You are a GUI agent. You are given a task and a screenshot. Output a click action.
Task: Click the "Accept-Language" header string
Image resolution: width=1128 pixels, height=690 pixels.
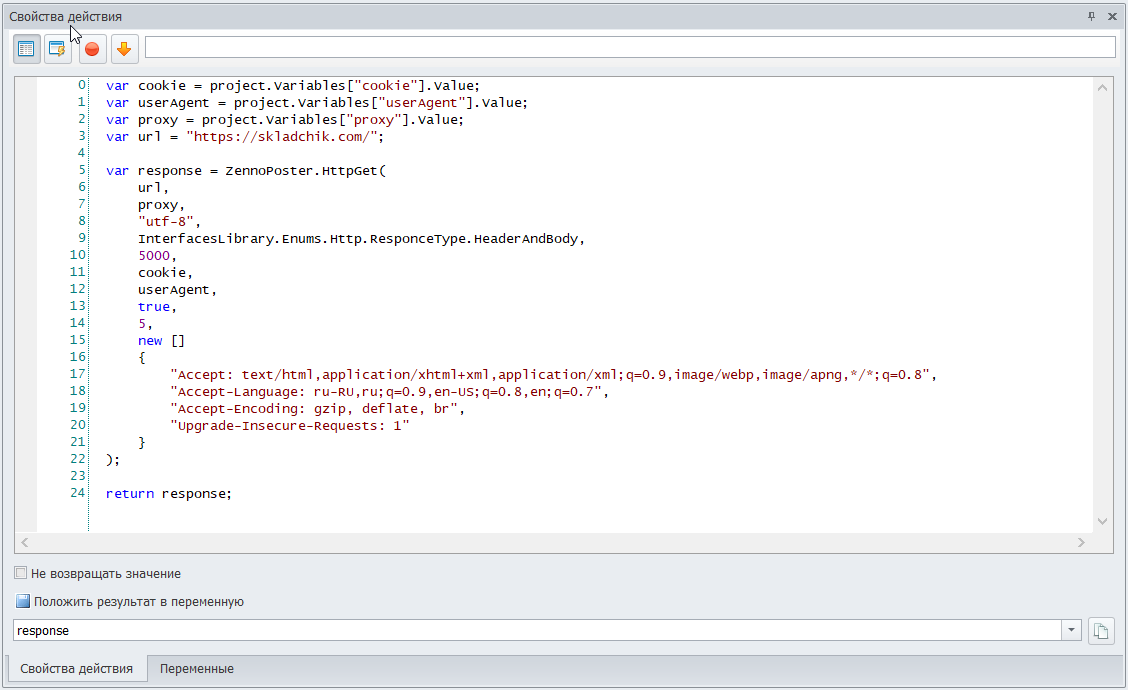pos(386,392)
